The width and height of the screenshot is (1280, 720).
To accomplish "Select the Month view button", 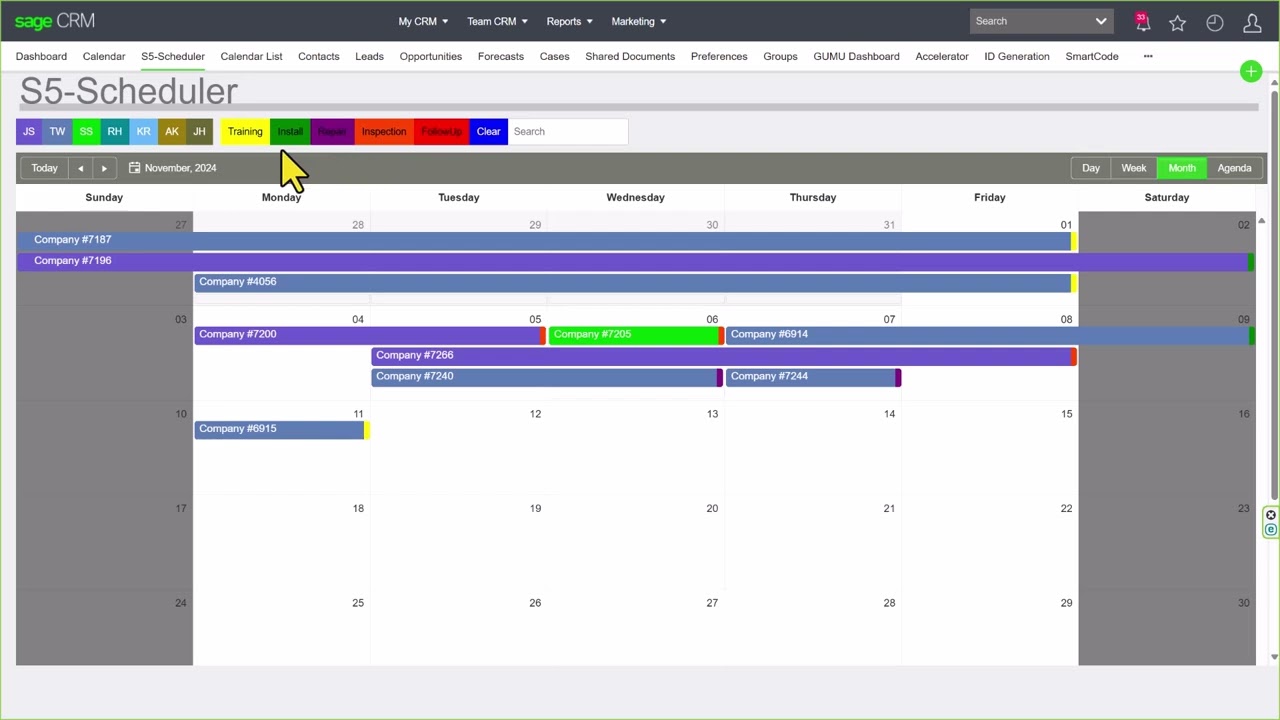I will pyautogui.click(x=1182, y=168).
